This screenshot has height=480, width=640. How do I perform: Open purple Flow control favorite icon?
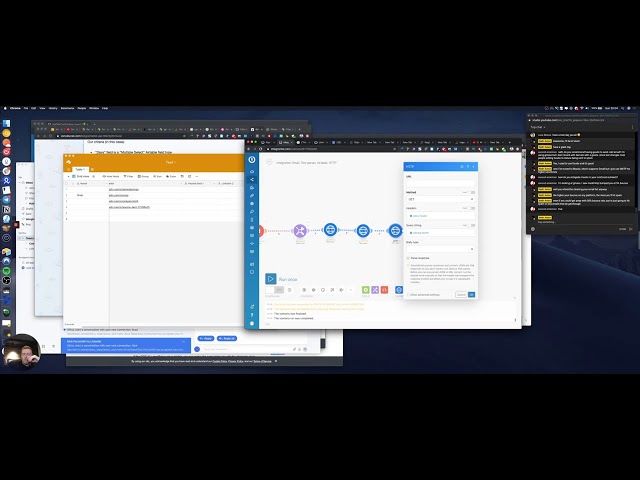tap(375, 290)
